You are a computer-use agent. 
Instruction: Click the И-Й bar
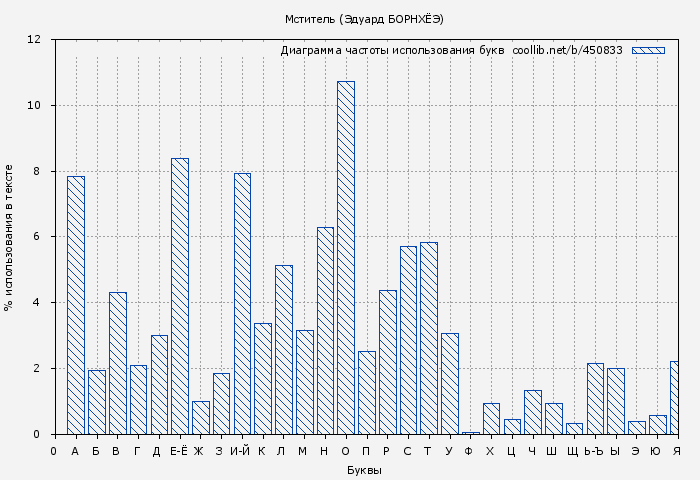tap(242, 304)
